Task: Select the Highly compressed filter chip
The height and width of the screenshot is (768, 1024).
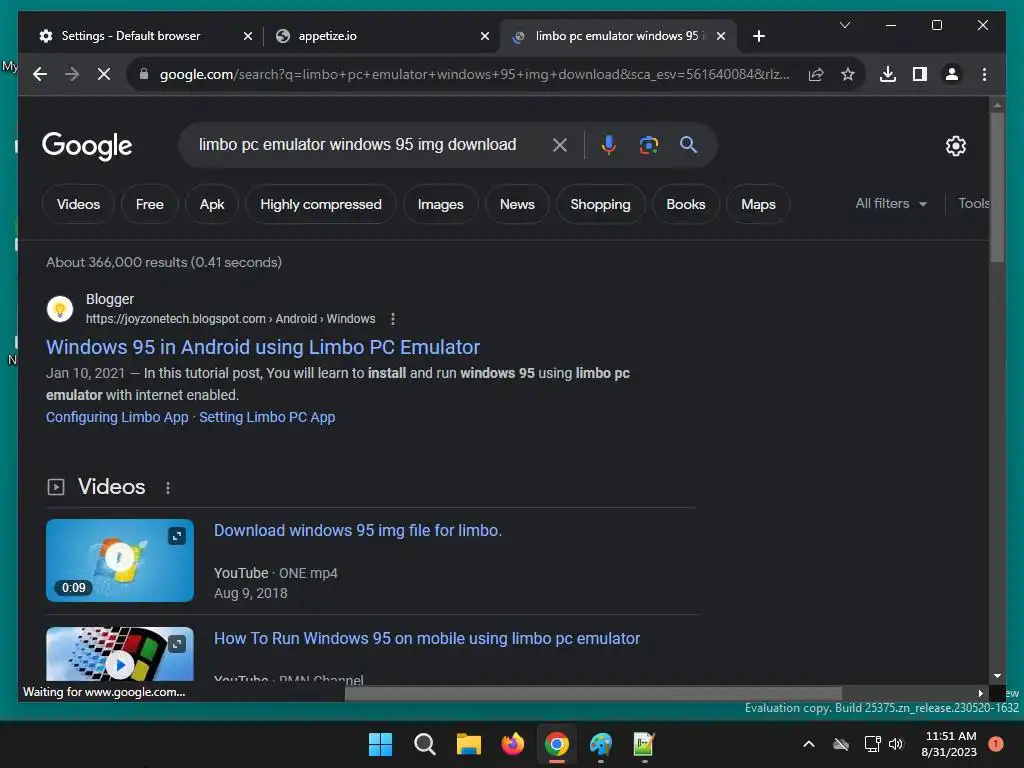Action: pos(321,204)
